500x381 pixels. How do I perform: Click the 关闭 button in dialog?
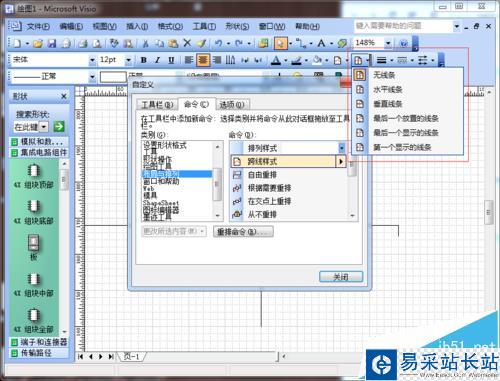point(341,277)
